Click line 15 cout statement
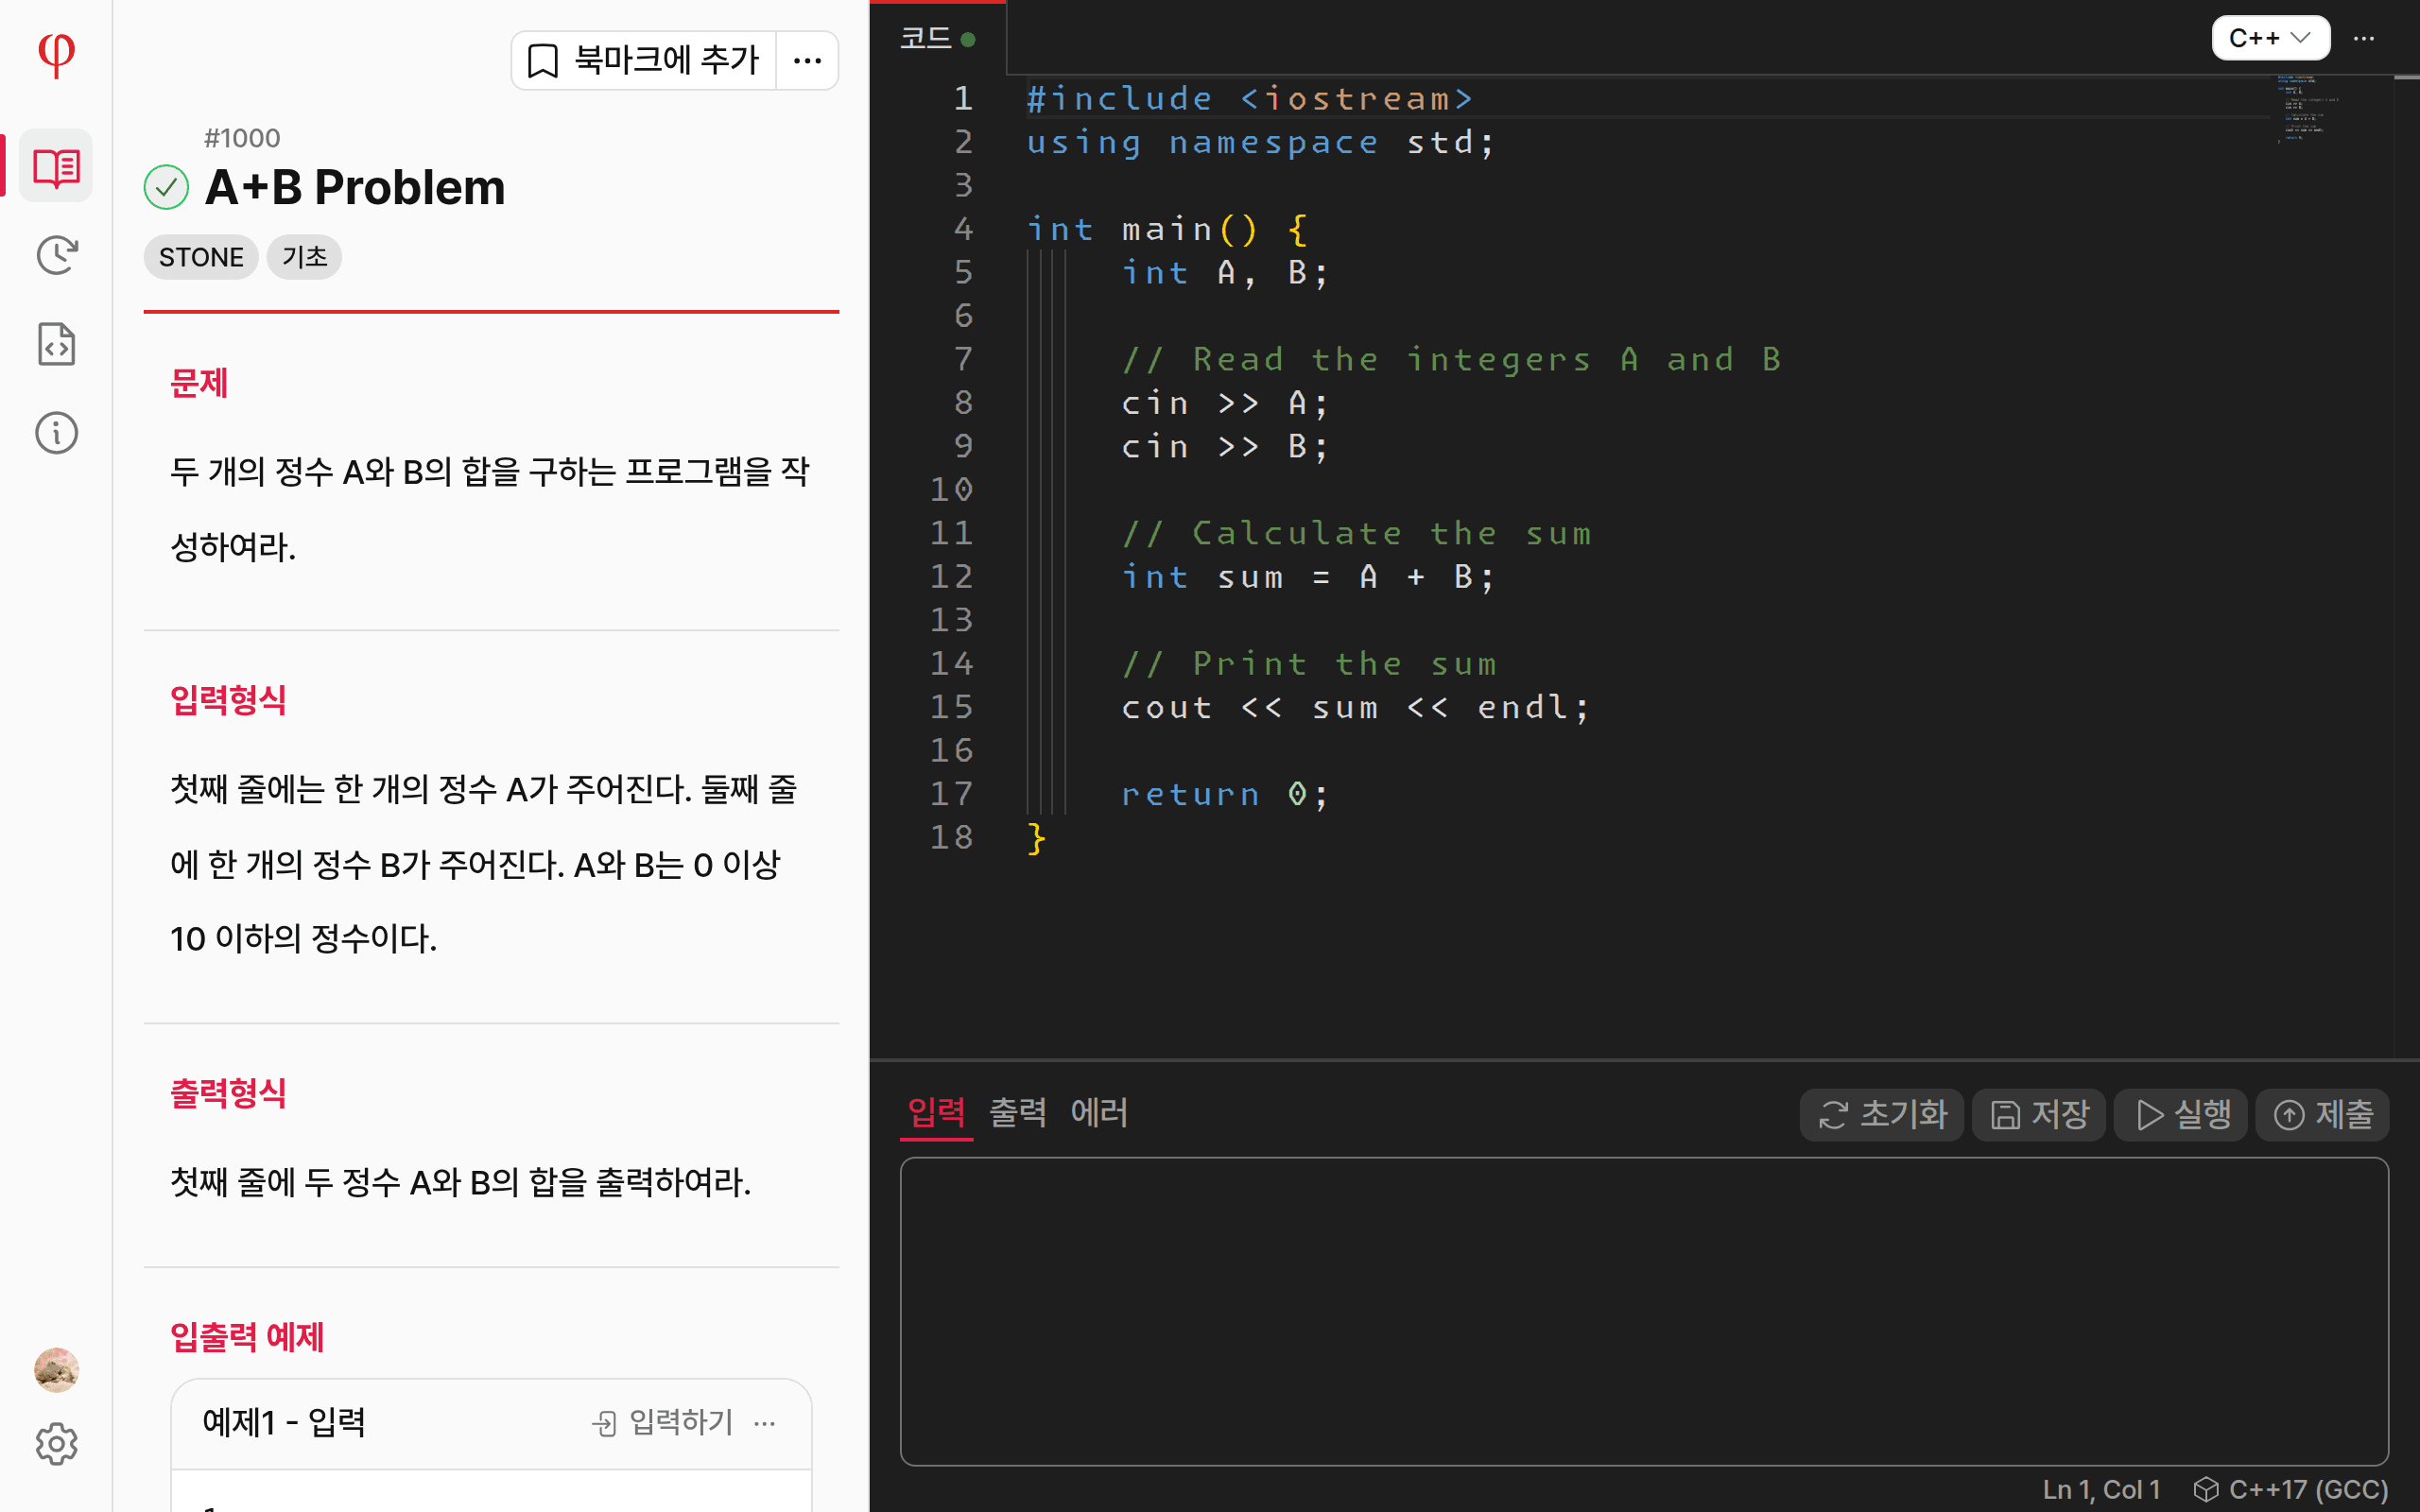 click(1355, 707)
